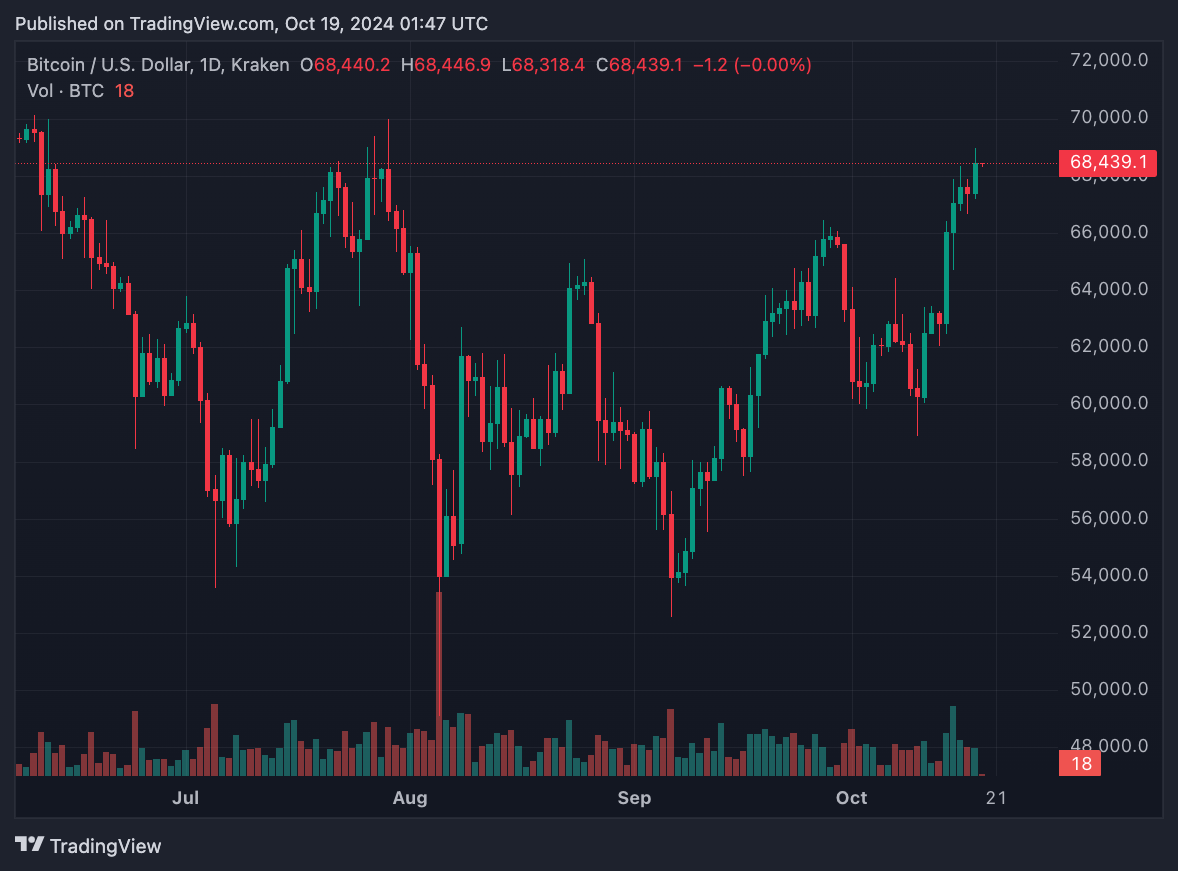Click the 'Vol · BTC' indicator label
1178x871 pixels.
coord(65,91)
